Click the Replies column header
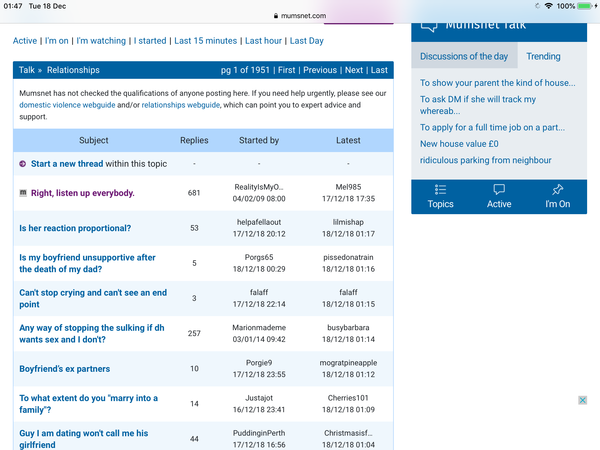 click(x=194, y=140)
